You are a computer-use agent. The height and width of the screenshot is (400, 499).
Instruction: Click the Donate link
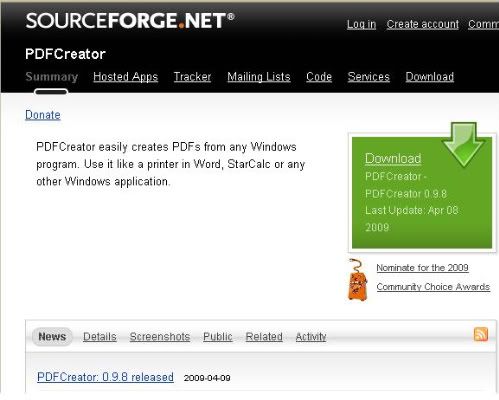(x=43, y=115)
